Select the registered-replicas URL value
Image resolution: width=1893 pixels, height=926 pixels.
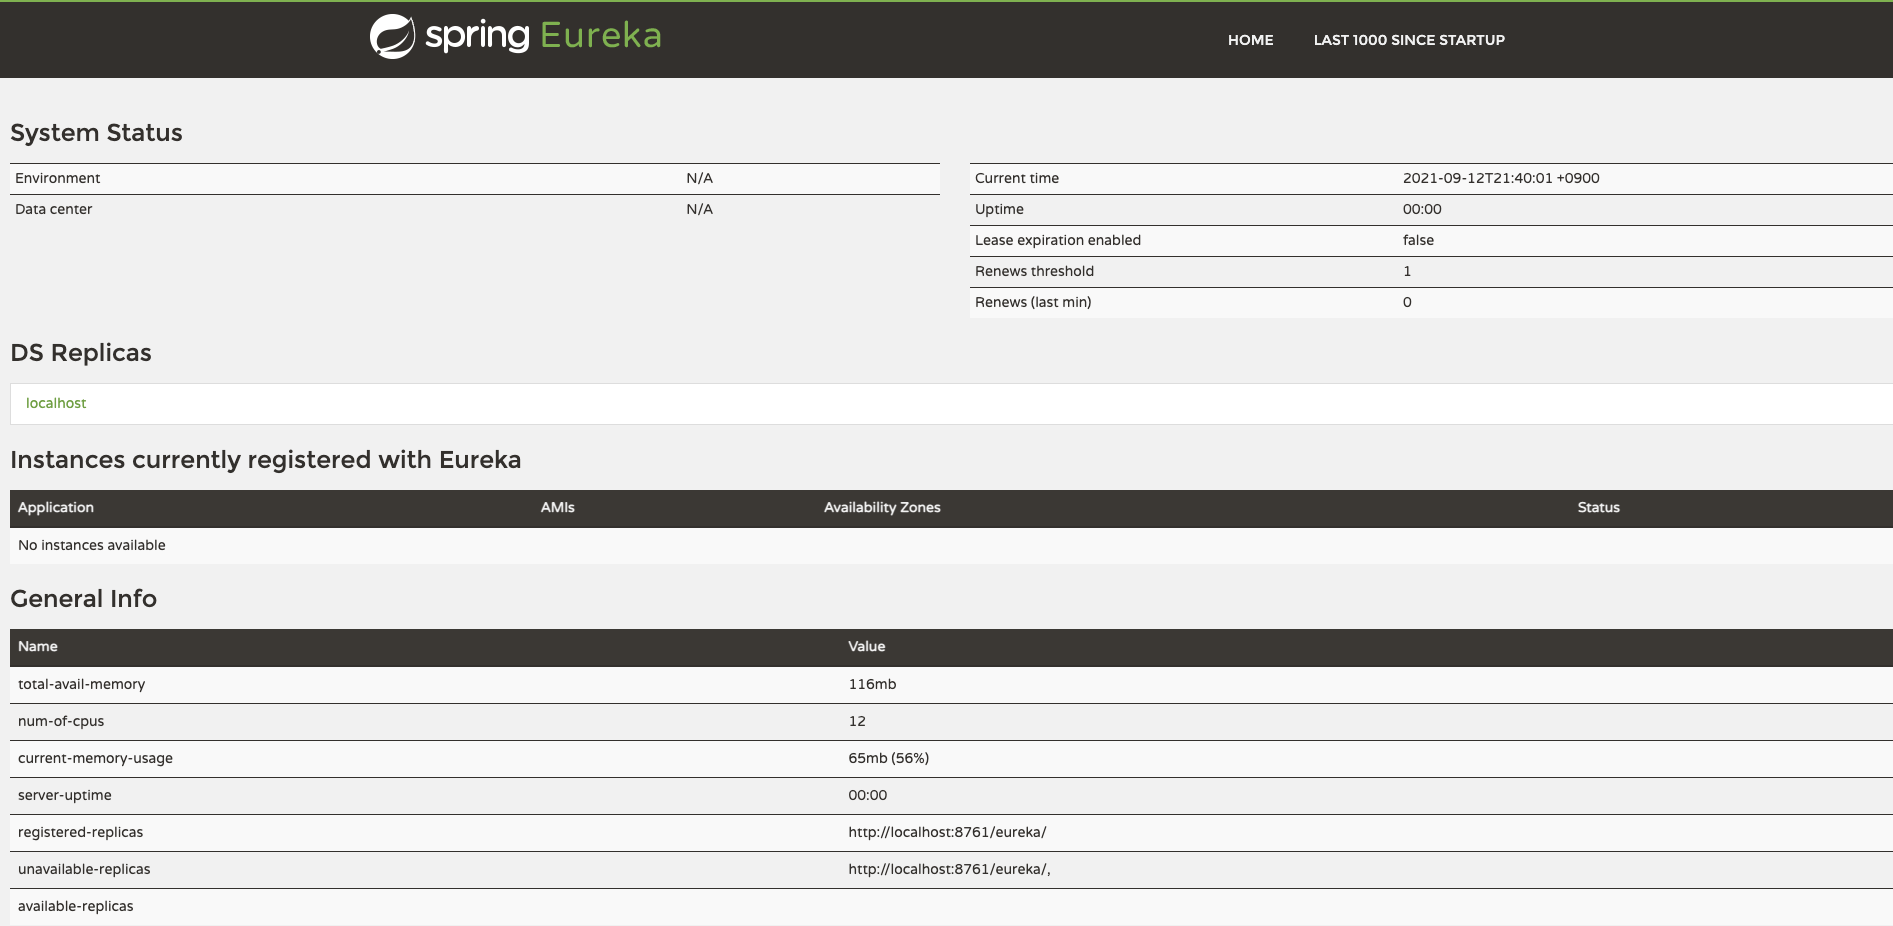pos(947,832)
